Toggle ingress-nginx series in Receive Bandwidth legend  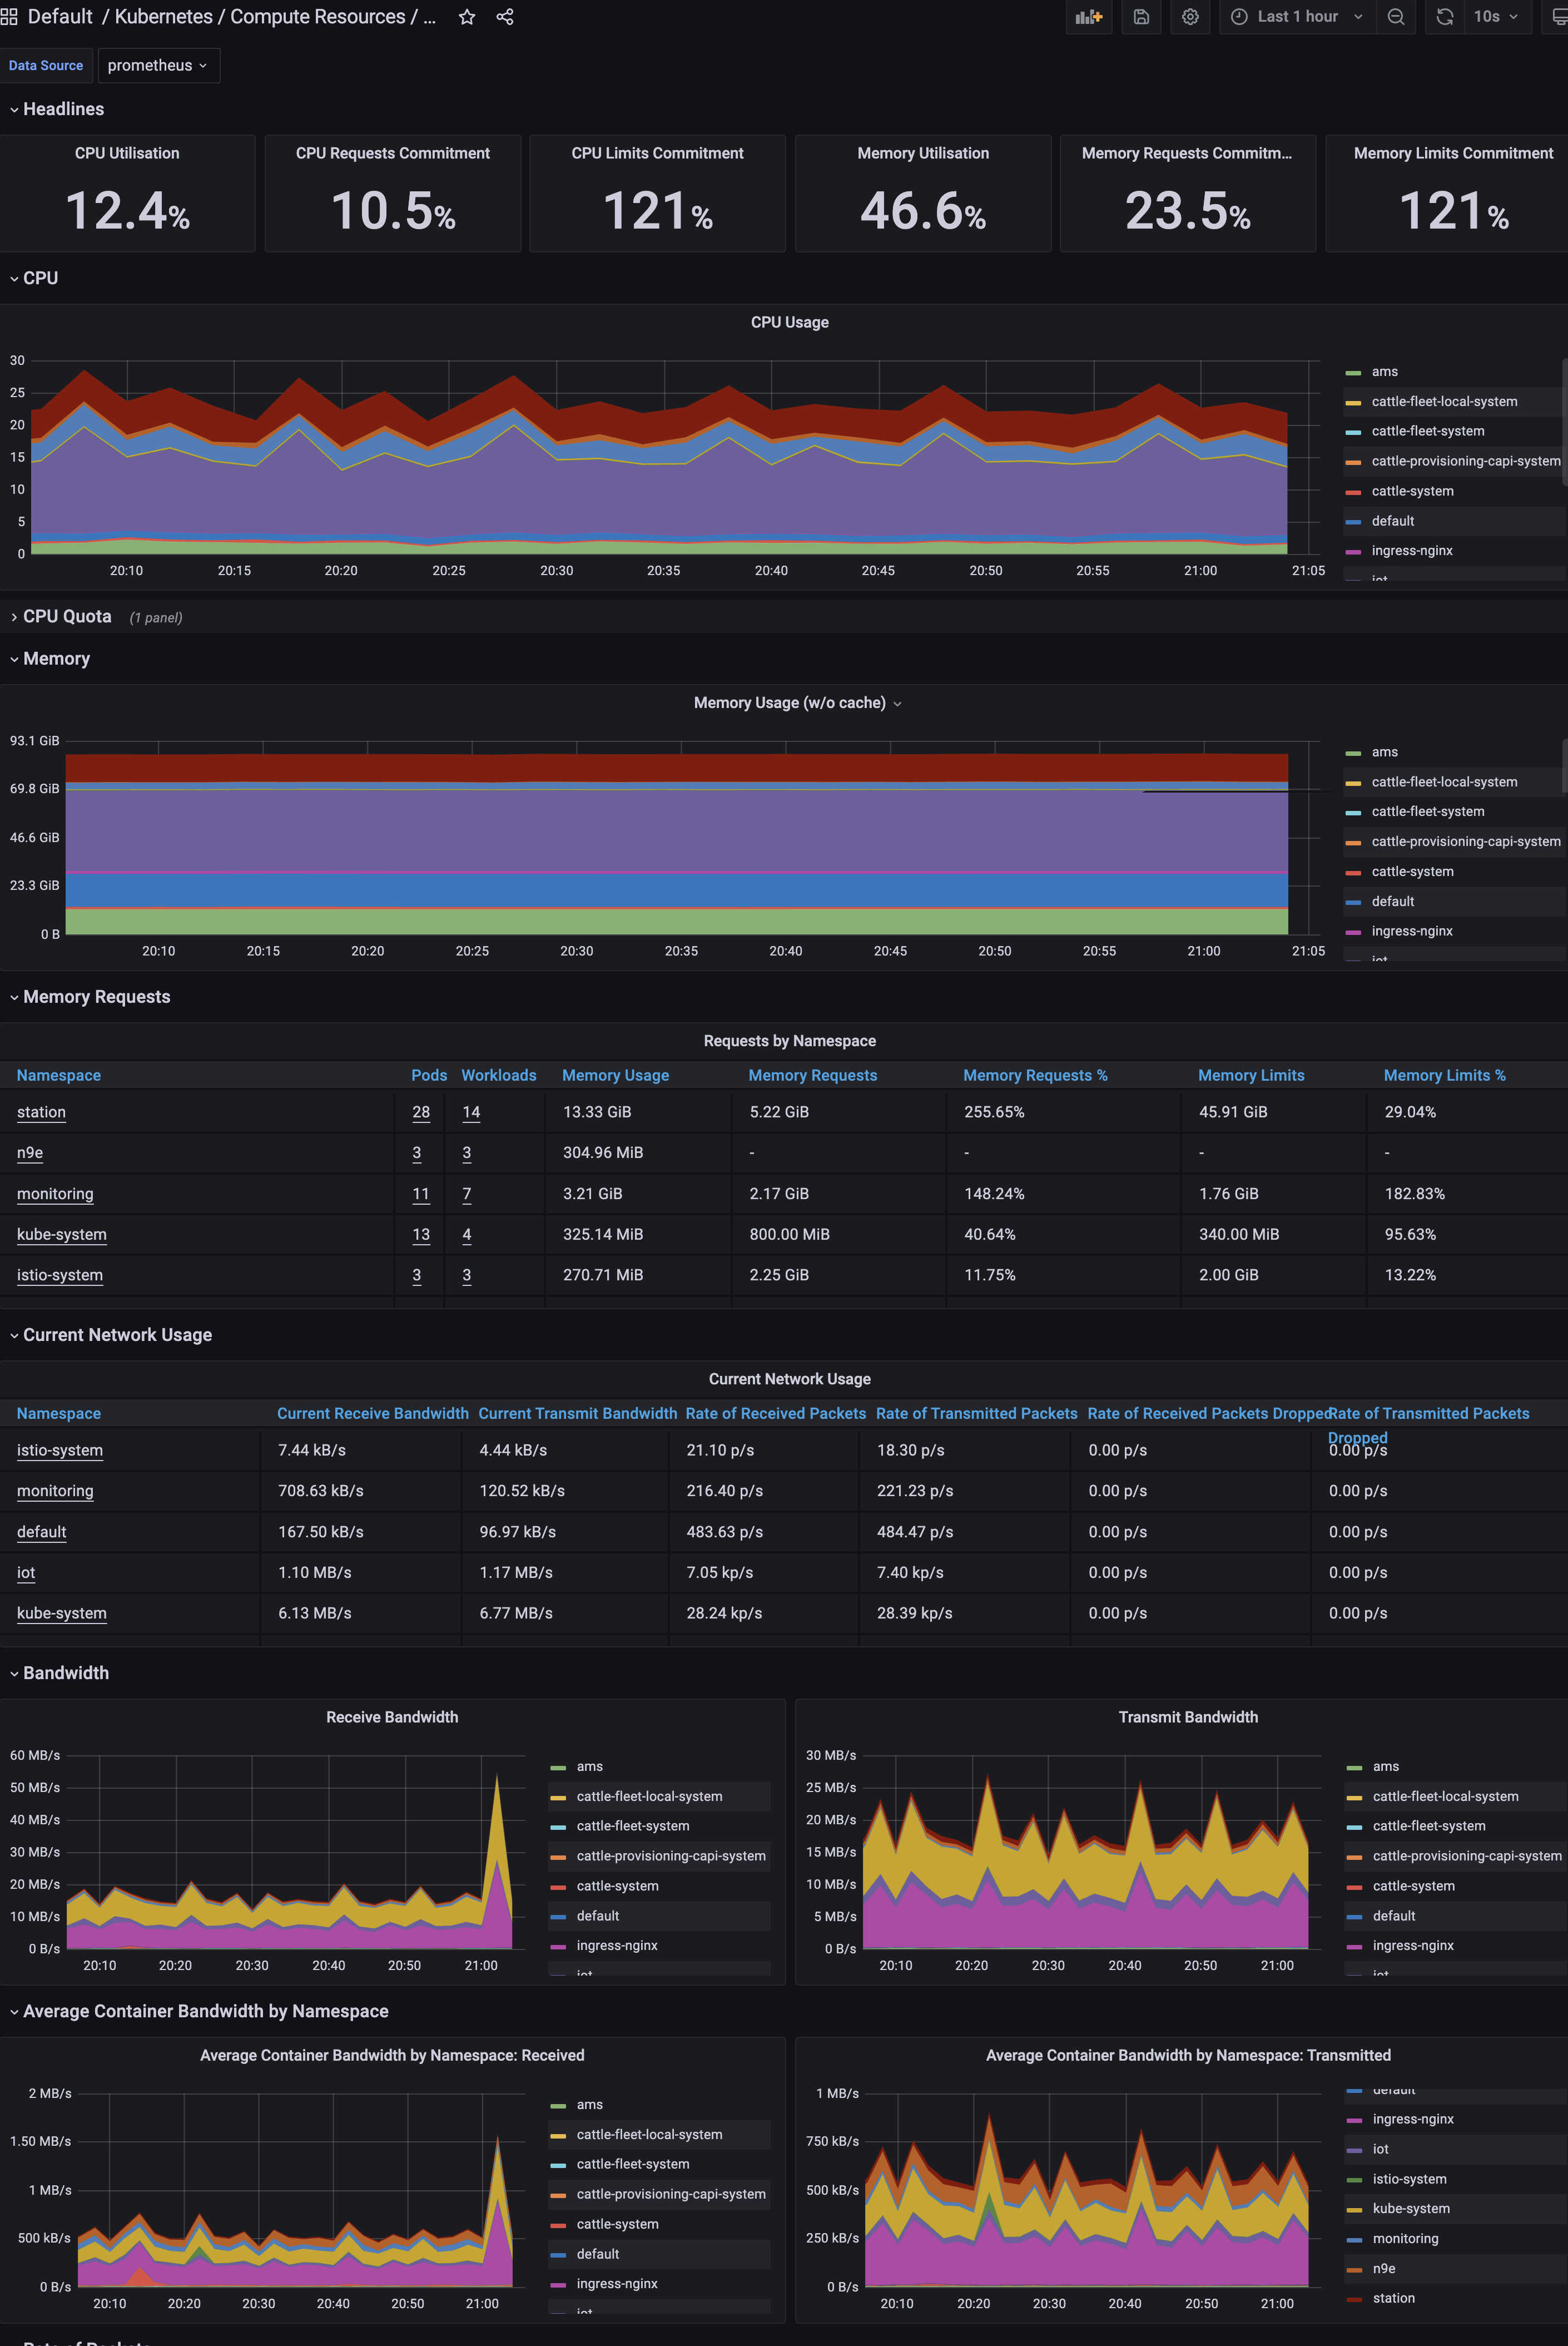[x=616, y=1946]
